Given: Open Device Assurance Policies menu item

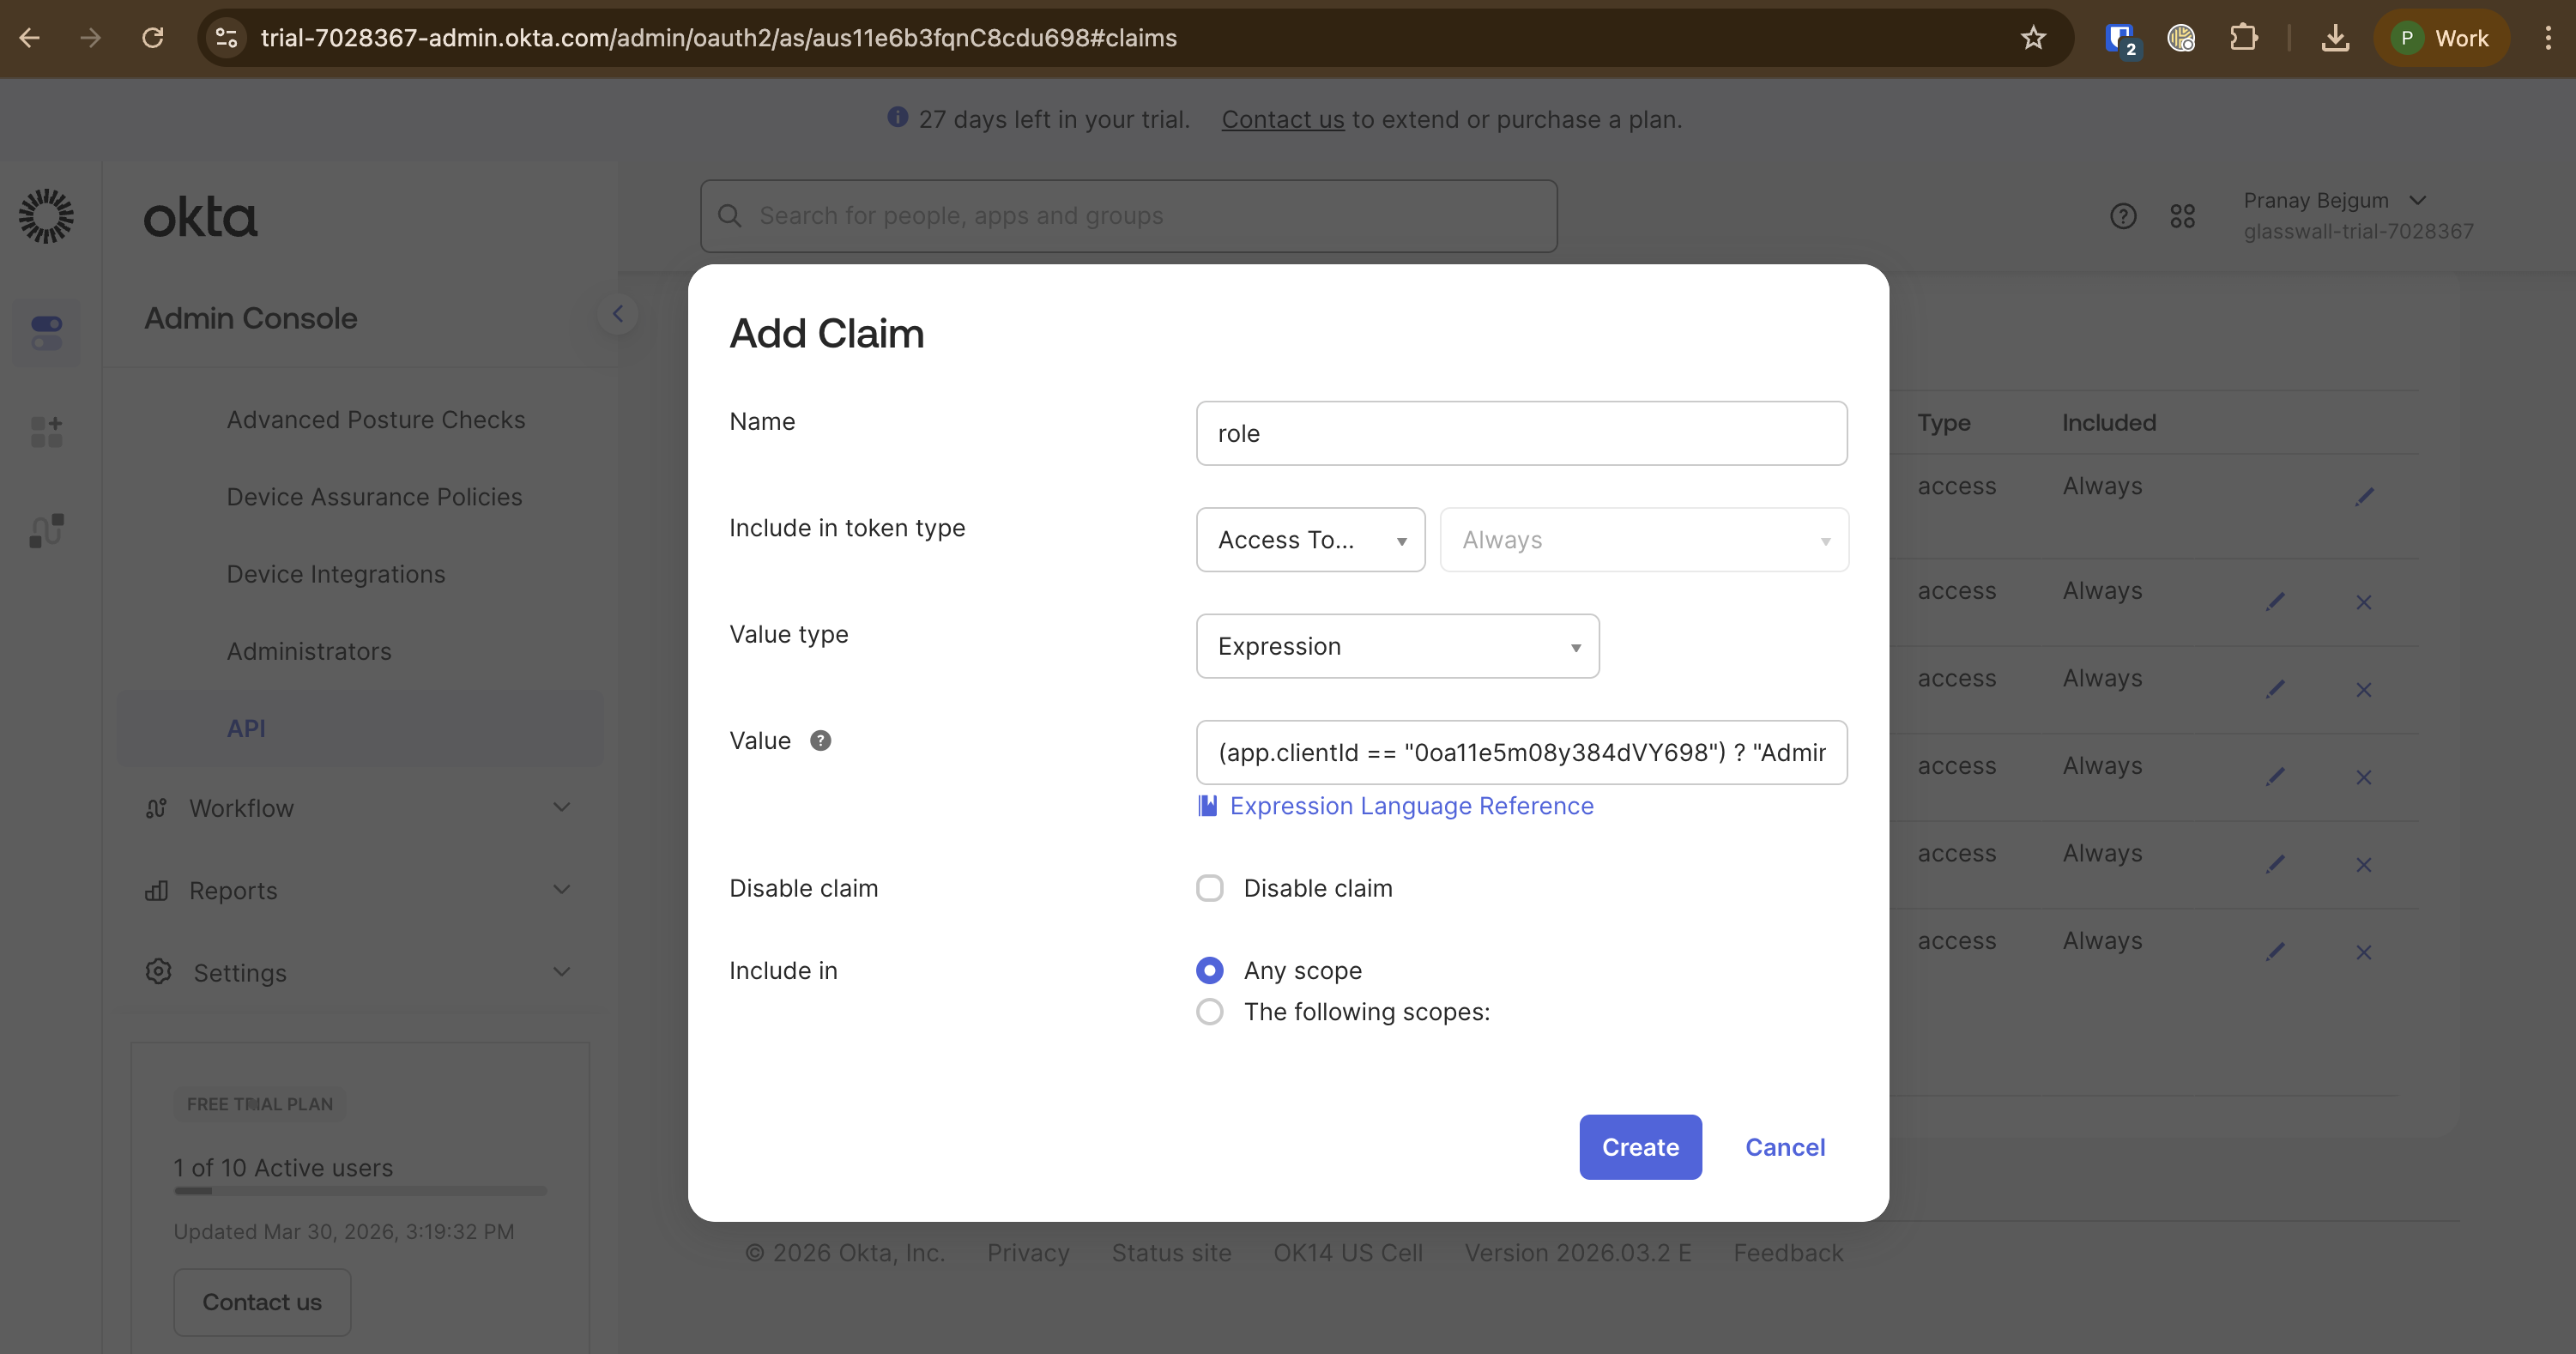Looking at the screenshot, I should tap(374, 496).
